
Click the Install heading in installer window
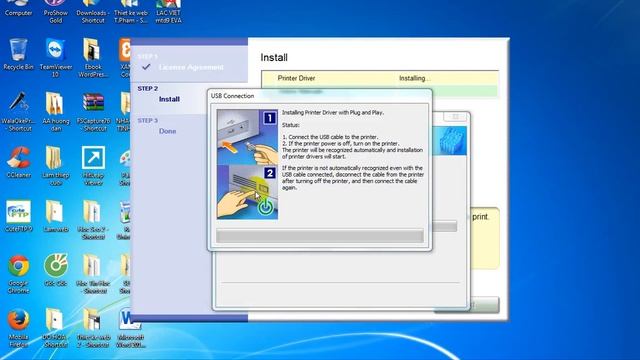pyautogui.click(x=274, y=58)
